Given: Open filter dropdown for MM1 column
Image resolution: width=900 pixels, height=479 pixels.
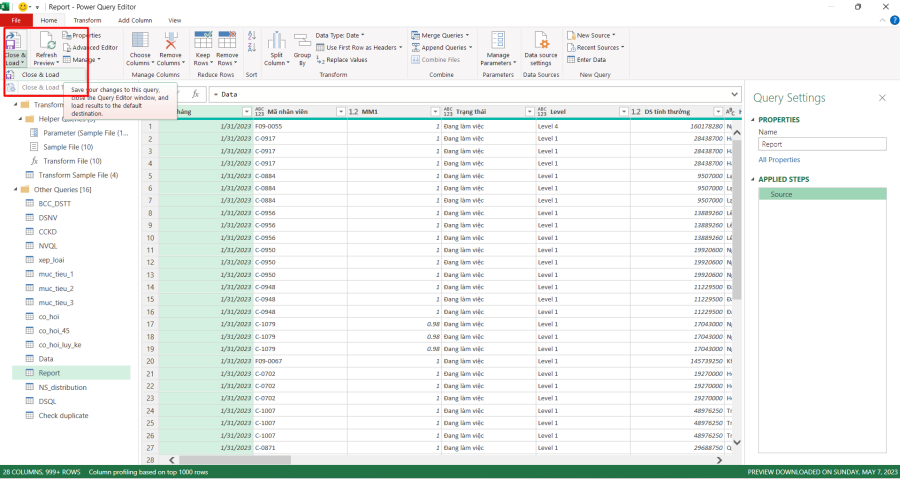Looking at the screenshot, I should (435, 112).
